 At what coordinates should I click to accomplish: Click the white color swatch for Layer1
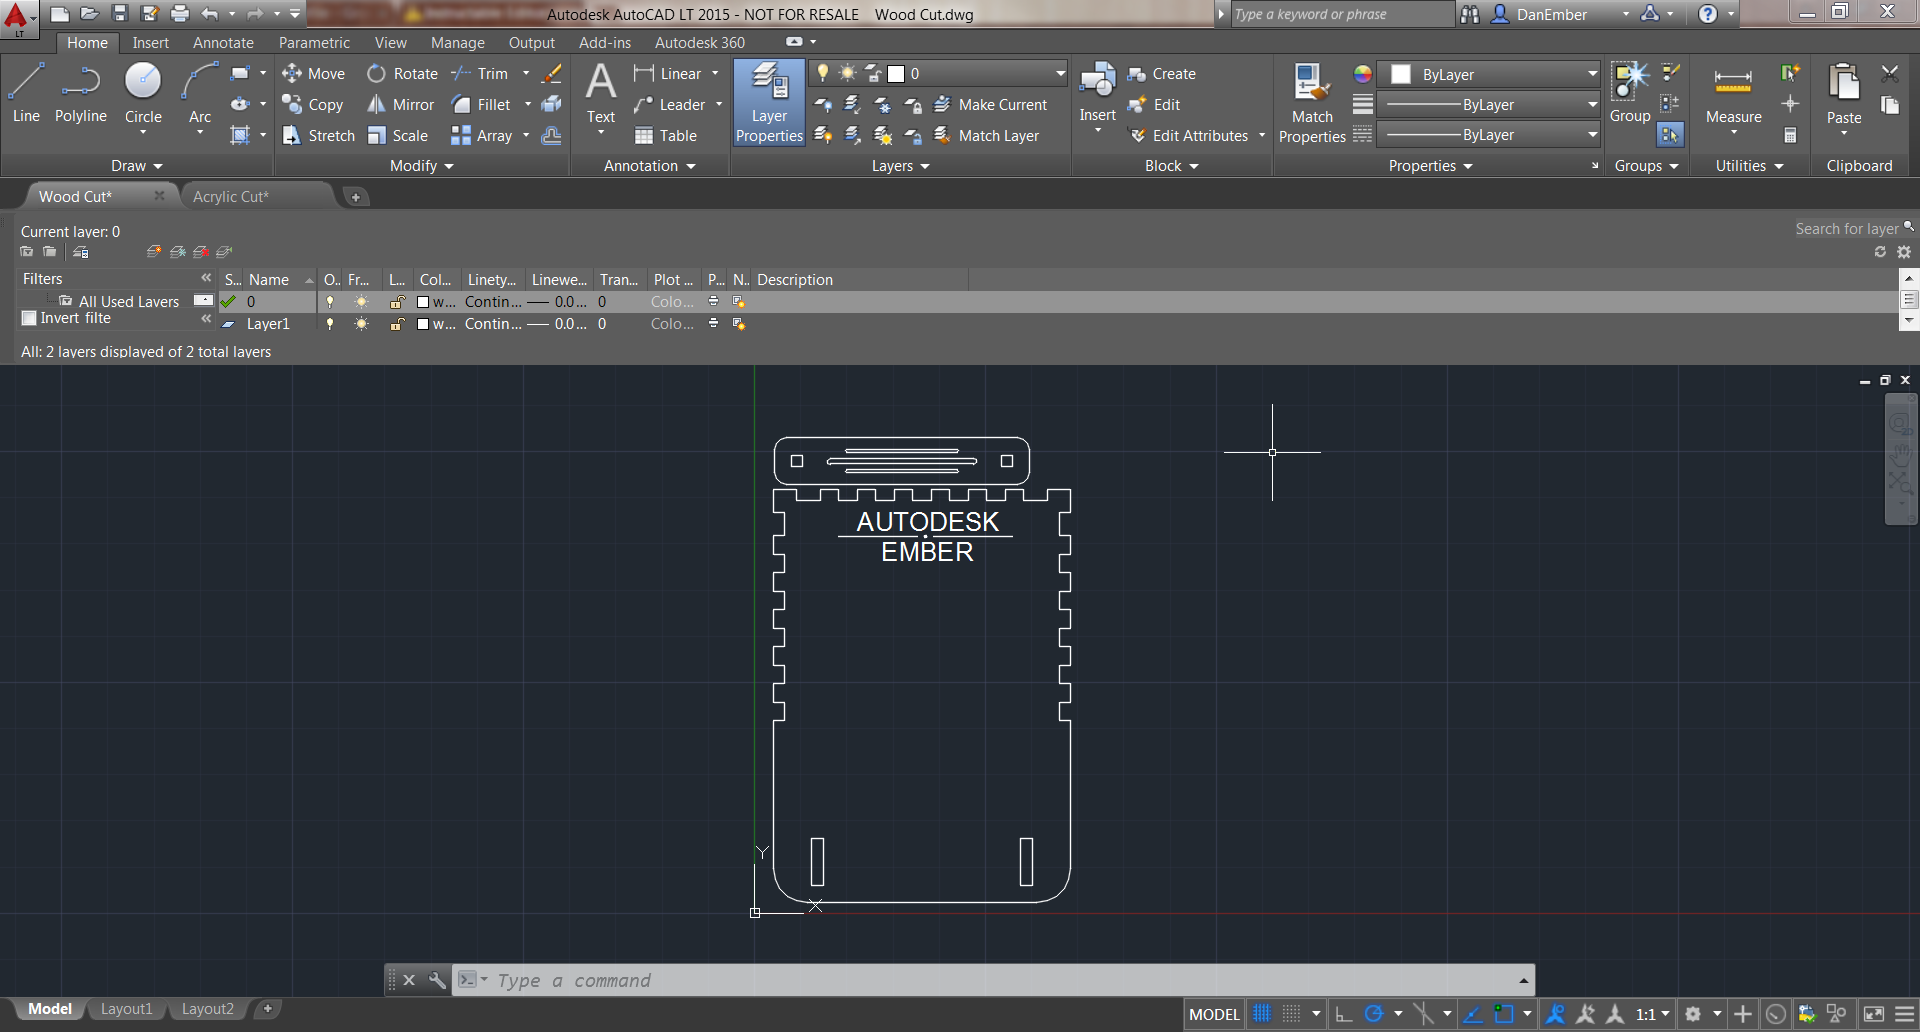pos(423,324)
